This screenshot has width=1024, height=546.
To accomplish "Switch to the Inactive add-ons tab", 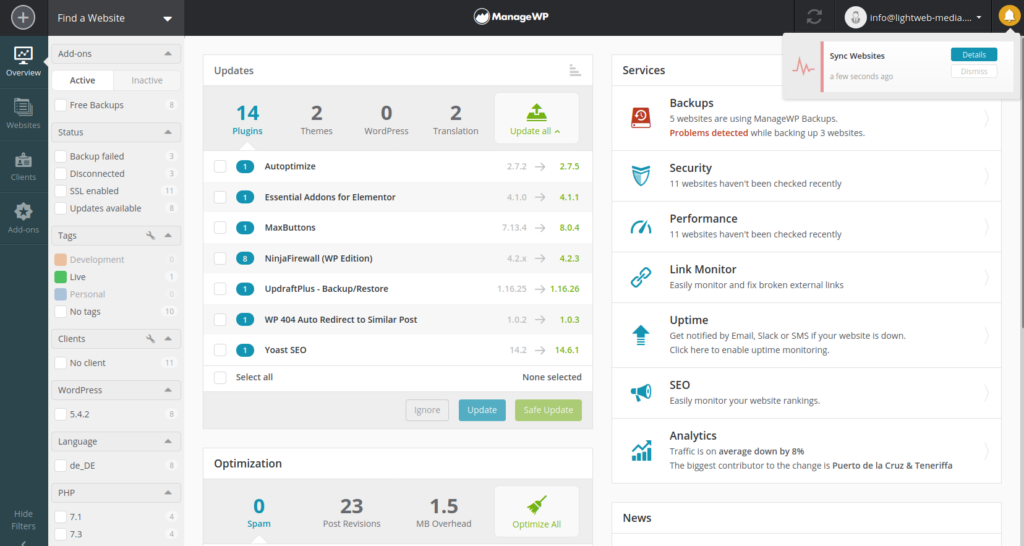I will (147, 80).
